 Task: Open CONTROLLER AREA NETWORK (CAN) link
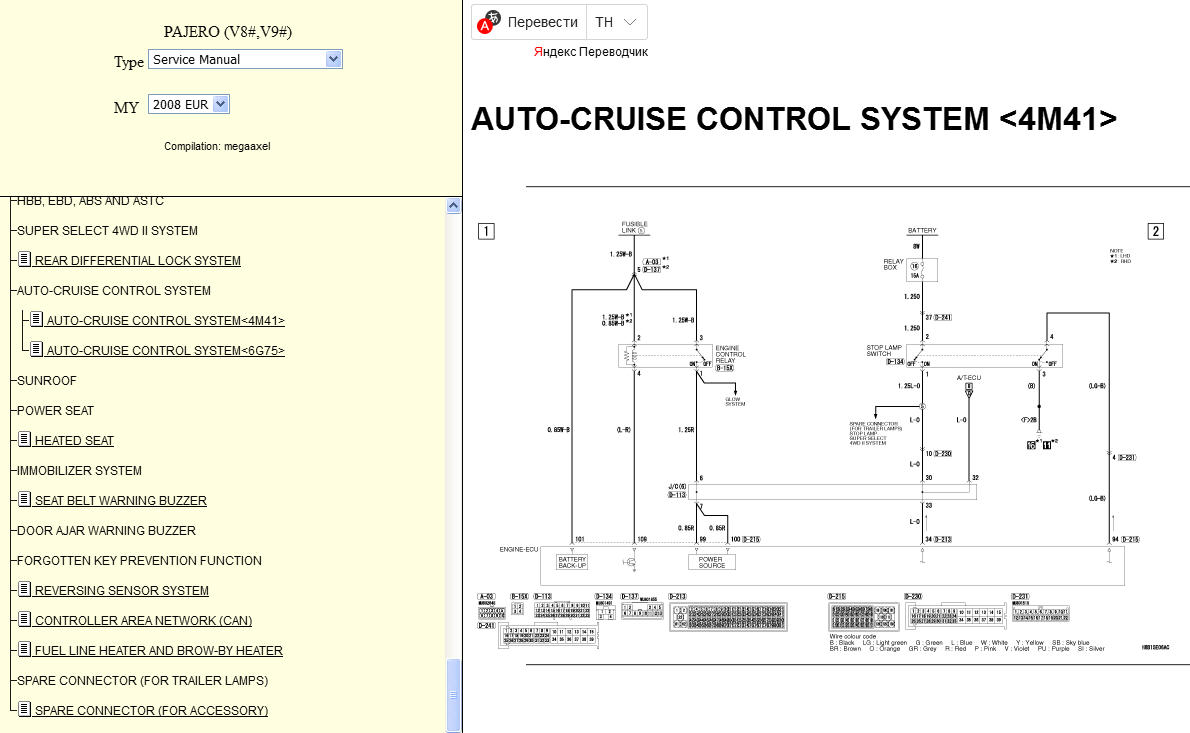[143, 621]
